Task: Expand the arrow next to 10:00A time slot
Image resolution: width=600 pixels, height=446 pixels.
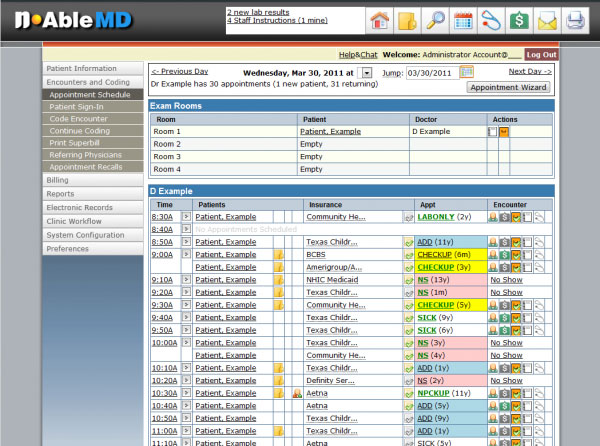Action: click(186, 342)
